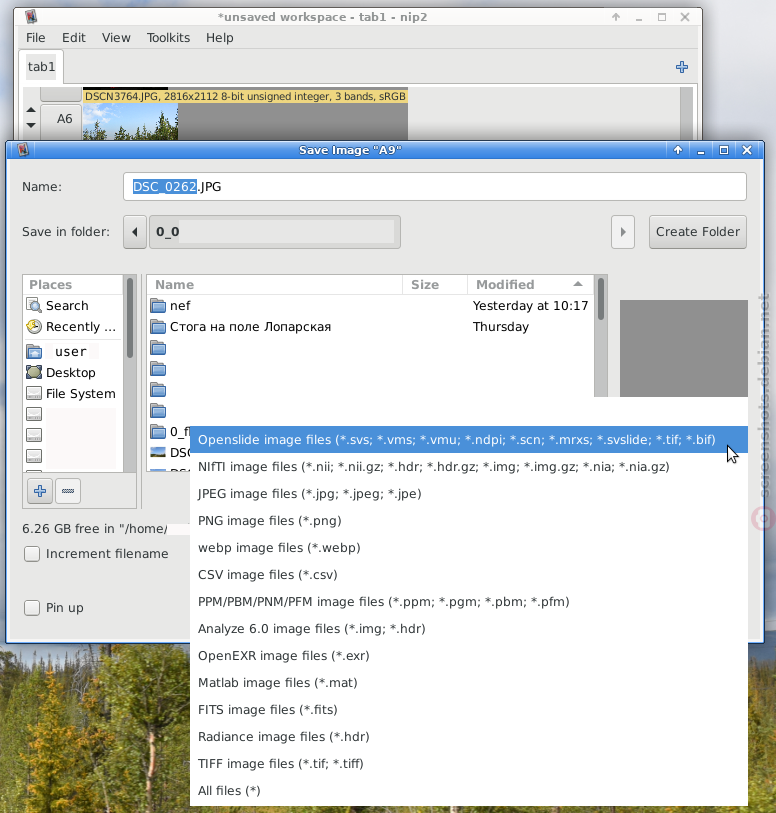Sort files by the Name column header
The width and height of the screenshot is (776, 813).
coord(275,285)
